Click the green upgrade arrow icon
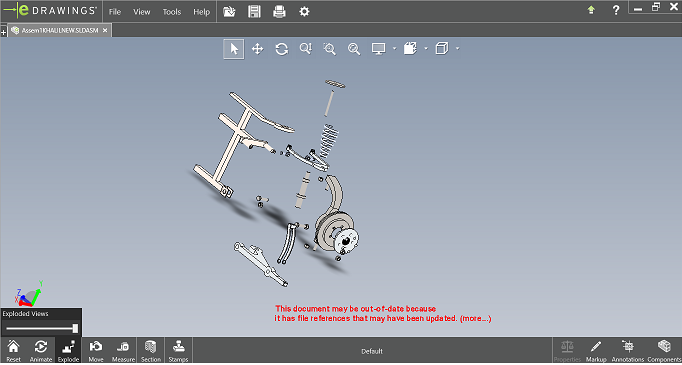Viewport: 682px width, 365px height. tap(591, 10)
